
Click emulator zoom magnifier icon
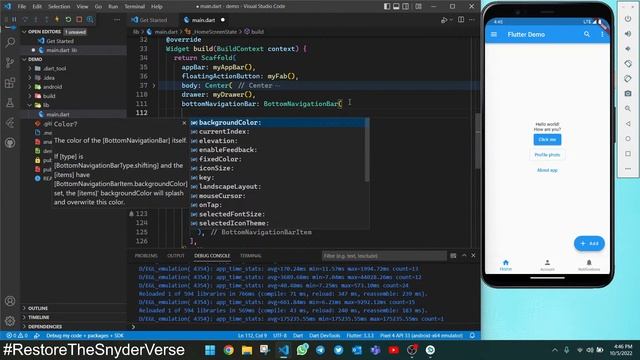pos(628,109)
